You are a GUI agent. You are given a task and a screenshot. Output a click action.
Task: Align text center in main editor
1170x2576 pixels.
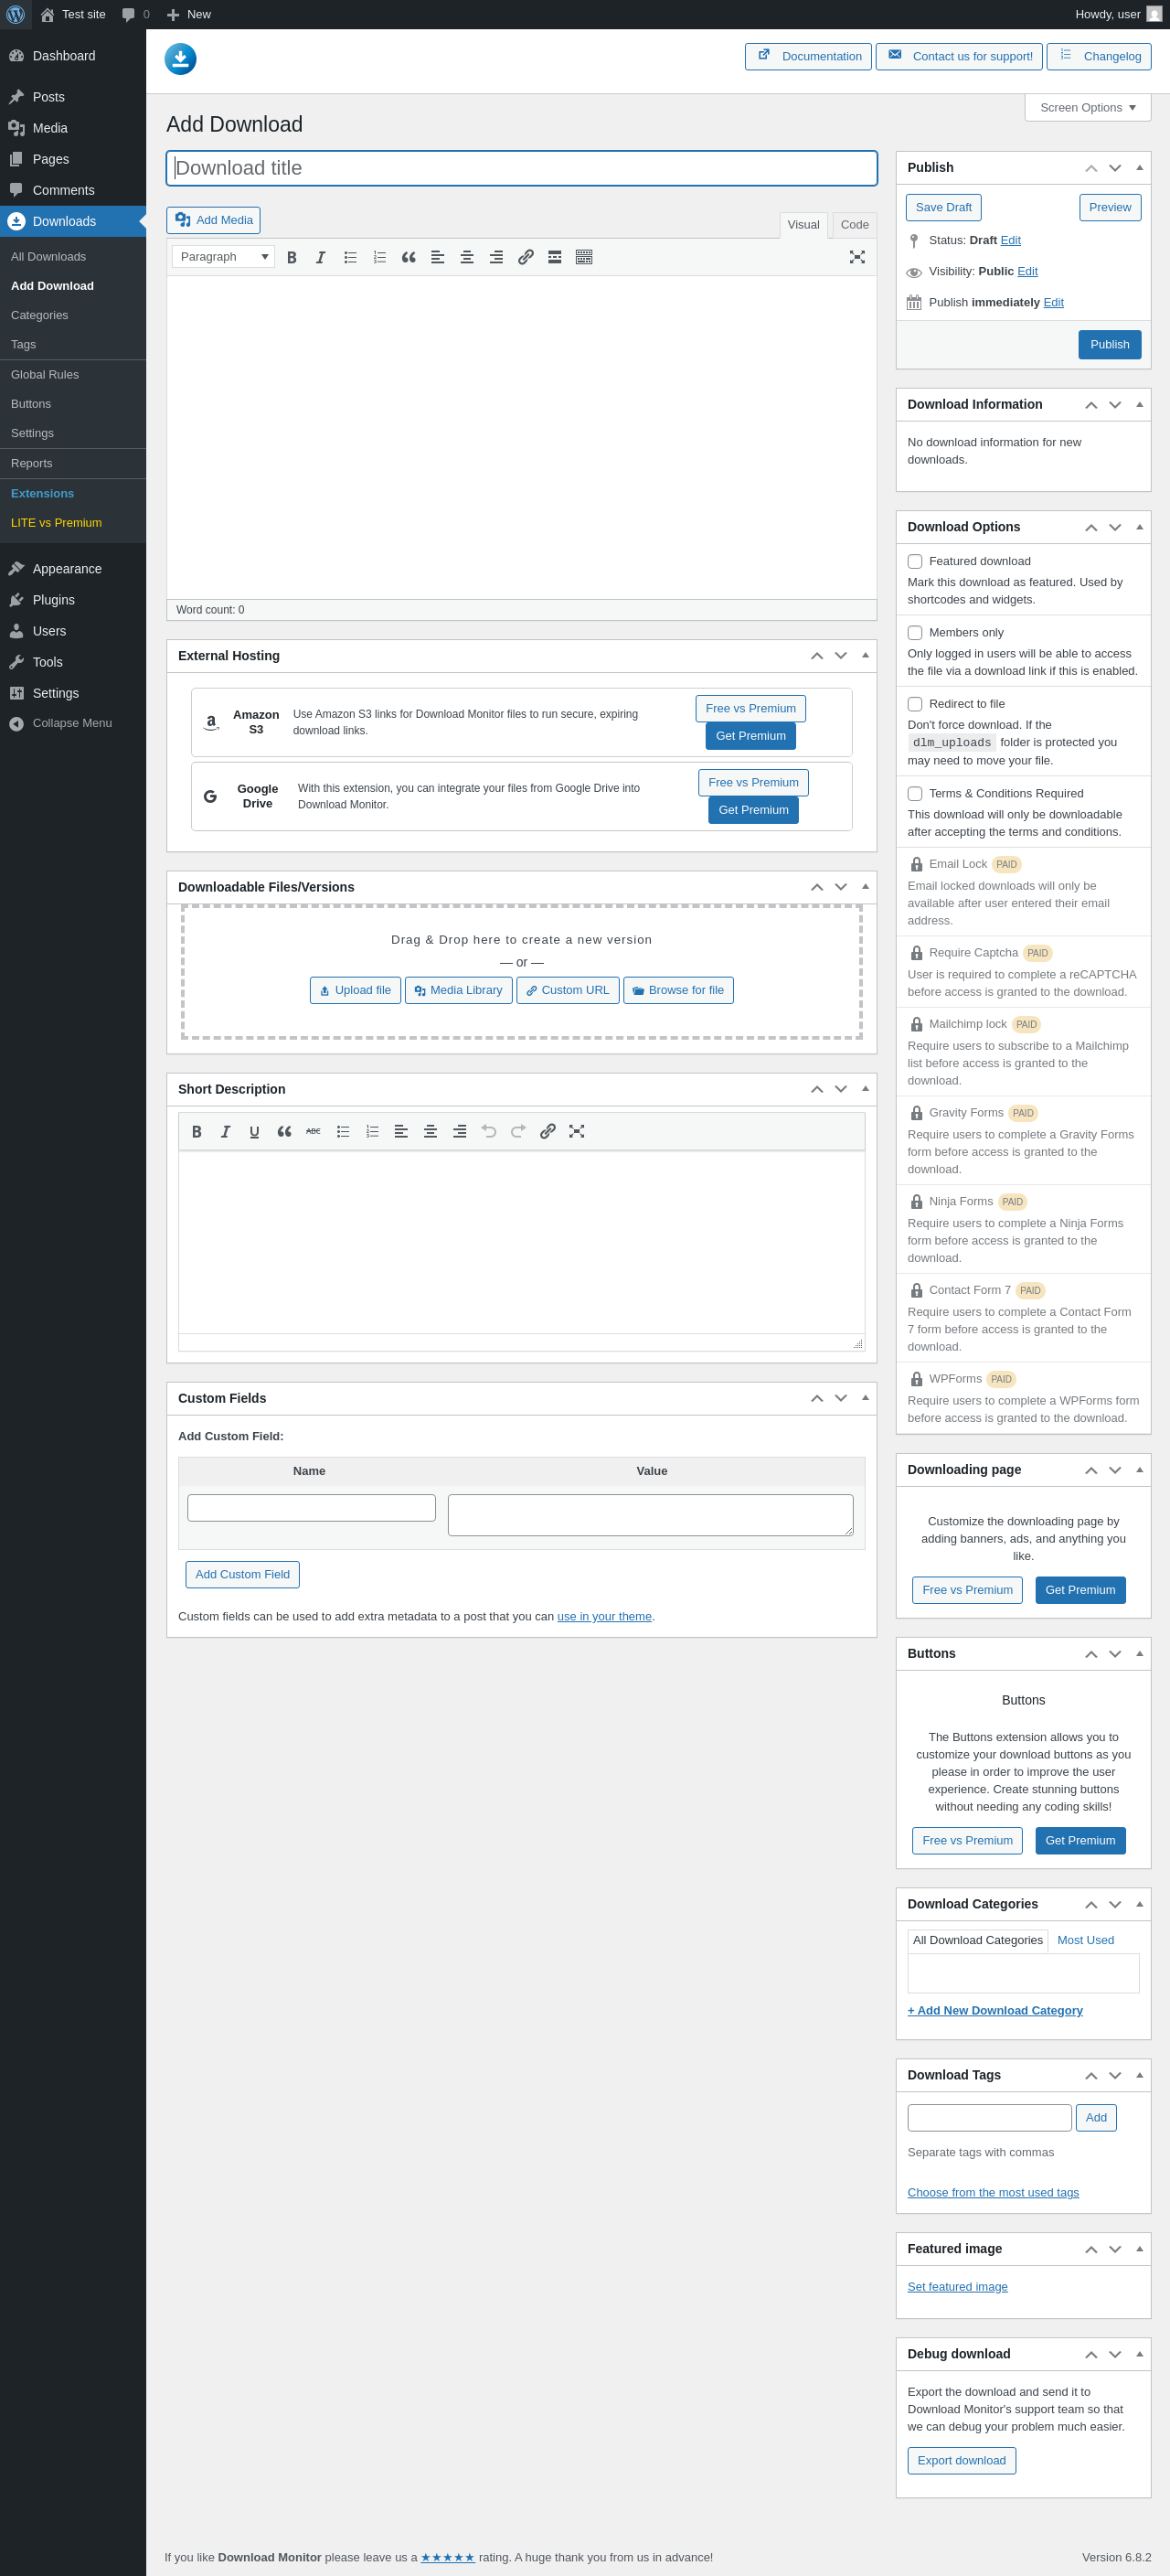pos(467,257)
